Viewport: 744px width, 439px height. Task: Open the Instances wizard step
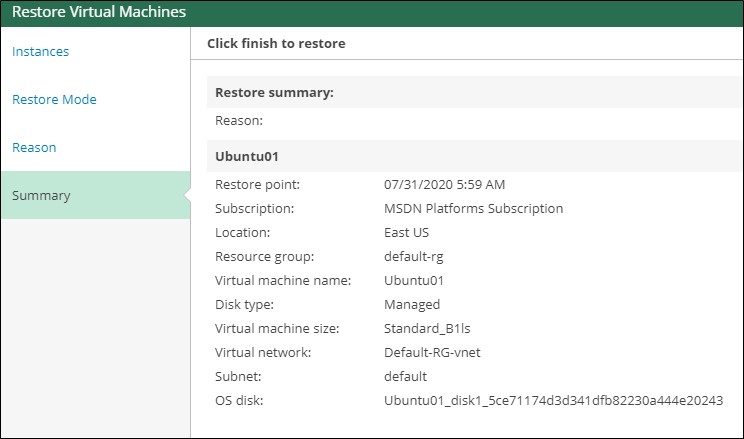click(x=40, y=51)
